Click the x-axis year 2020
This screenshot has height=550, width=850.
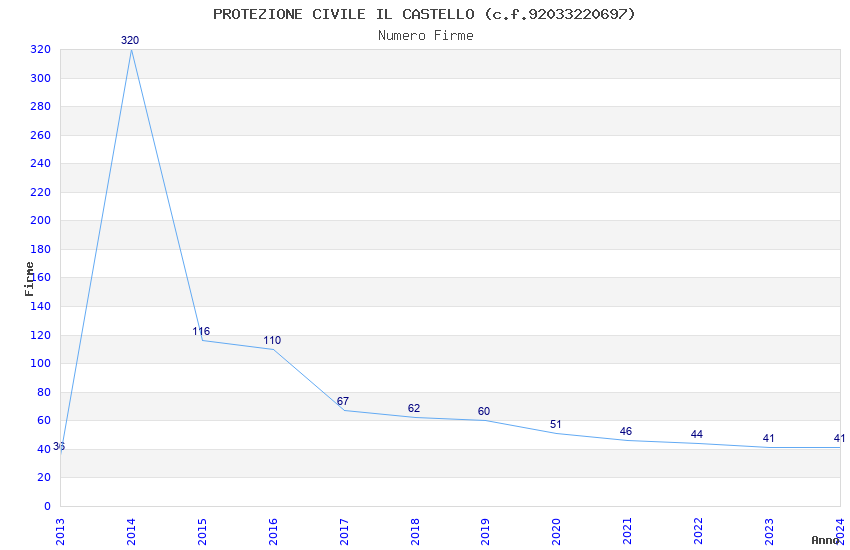tap(557, 532)
